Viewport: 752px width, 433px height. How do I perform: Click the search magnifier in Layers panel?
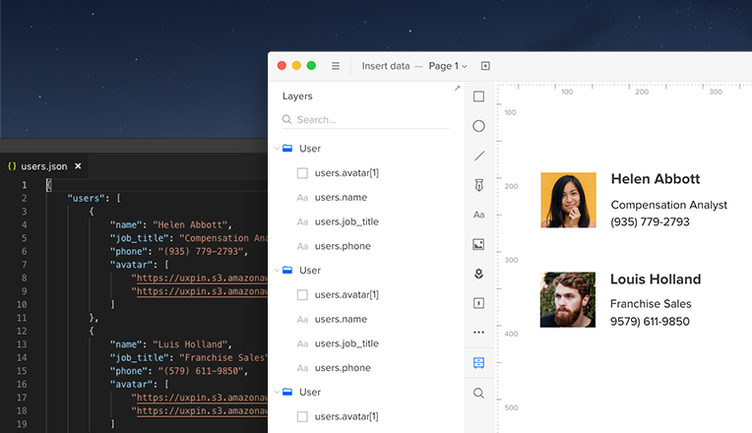(287, 119)
